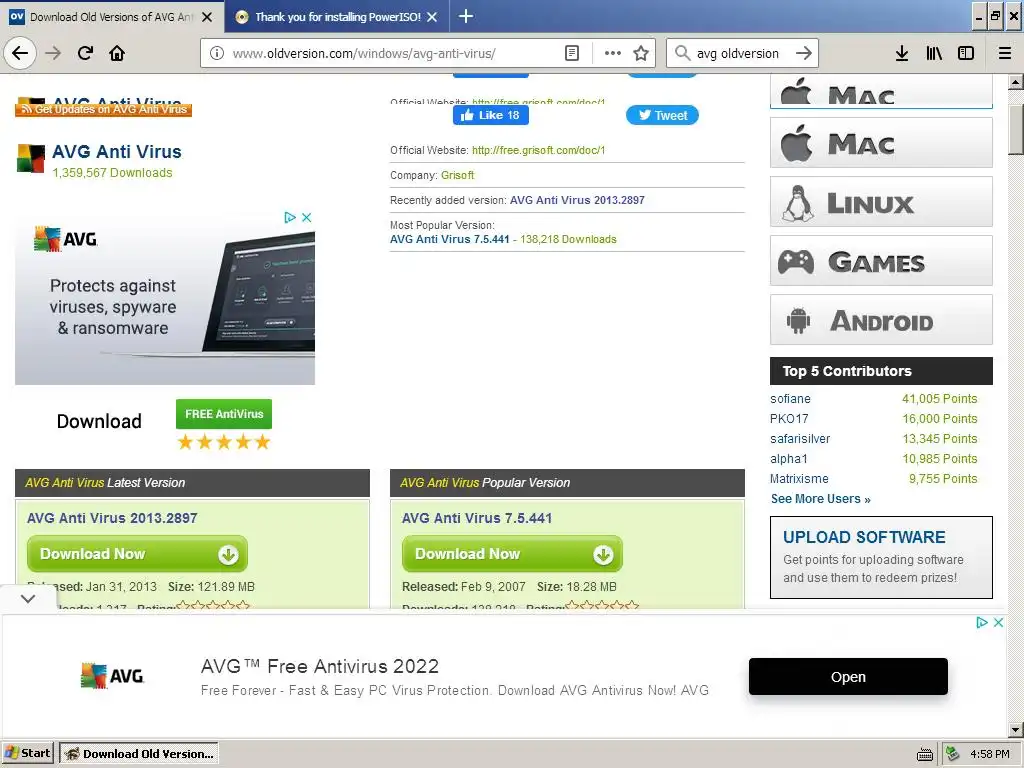Screen dimensions: 1024x768
Task: Click the AVG laptop advertisement image
Action: click(165, 297)
